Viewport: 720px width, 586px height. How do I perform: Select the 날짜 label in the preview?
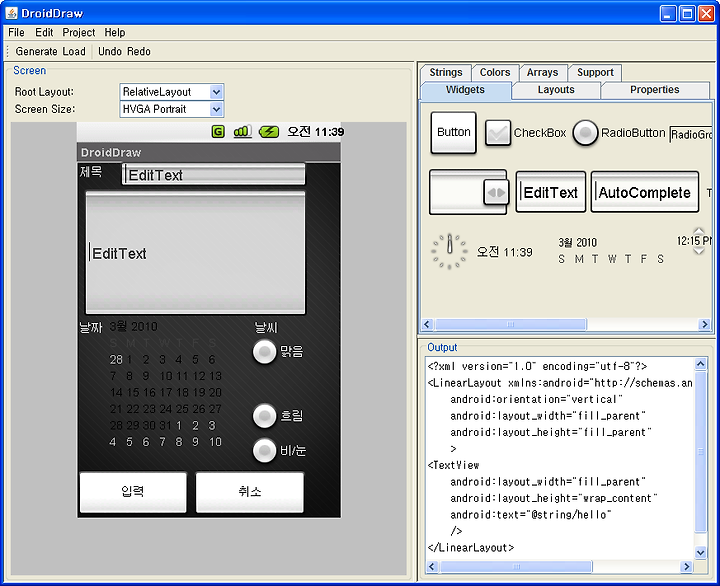tap(90, 327)
